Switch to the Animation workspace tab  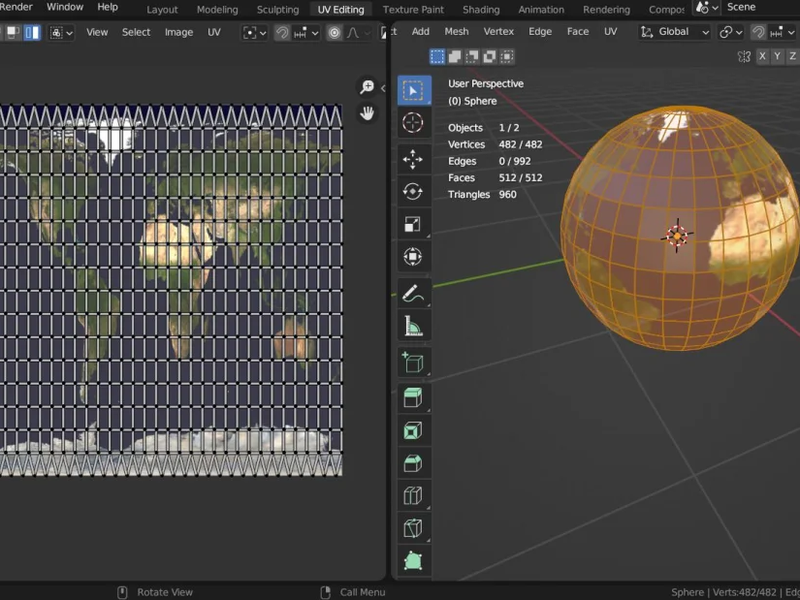(541, 9)
